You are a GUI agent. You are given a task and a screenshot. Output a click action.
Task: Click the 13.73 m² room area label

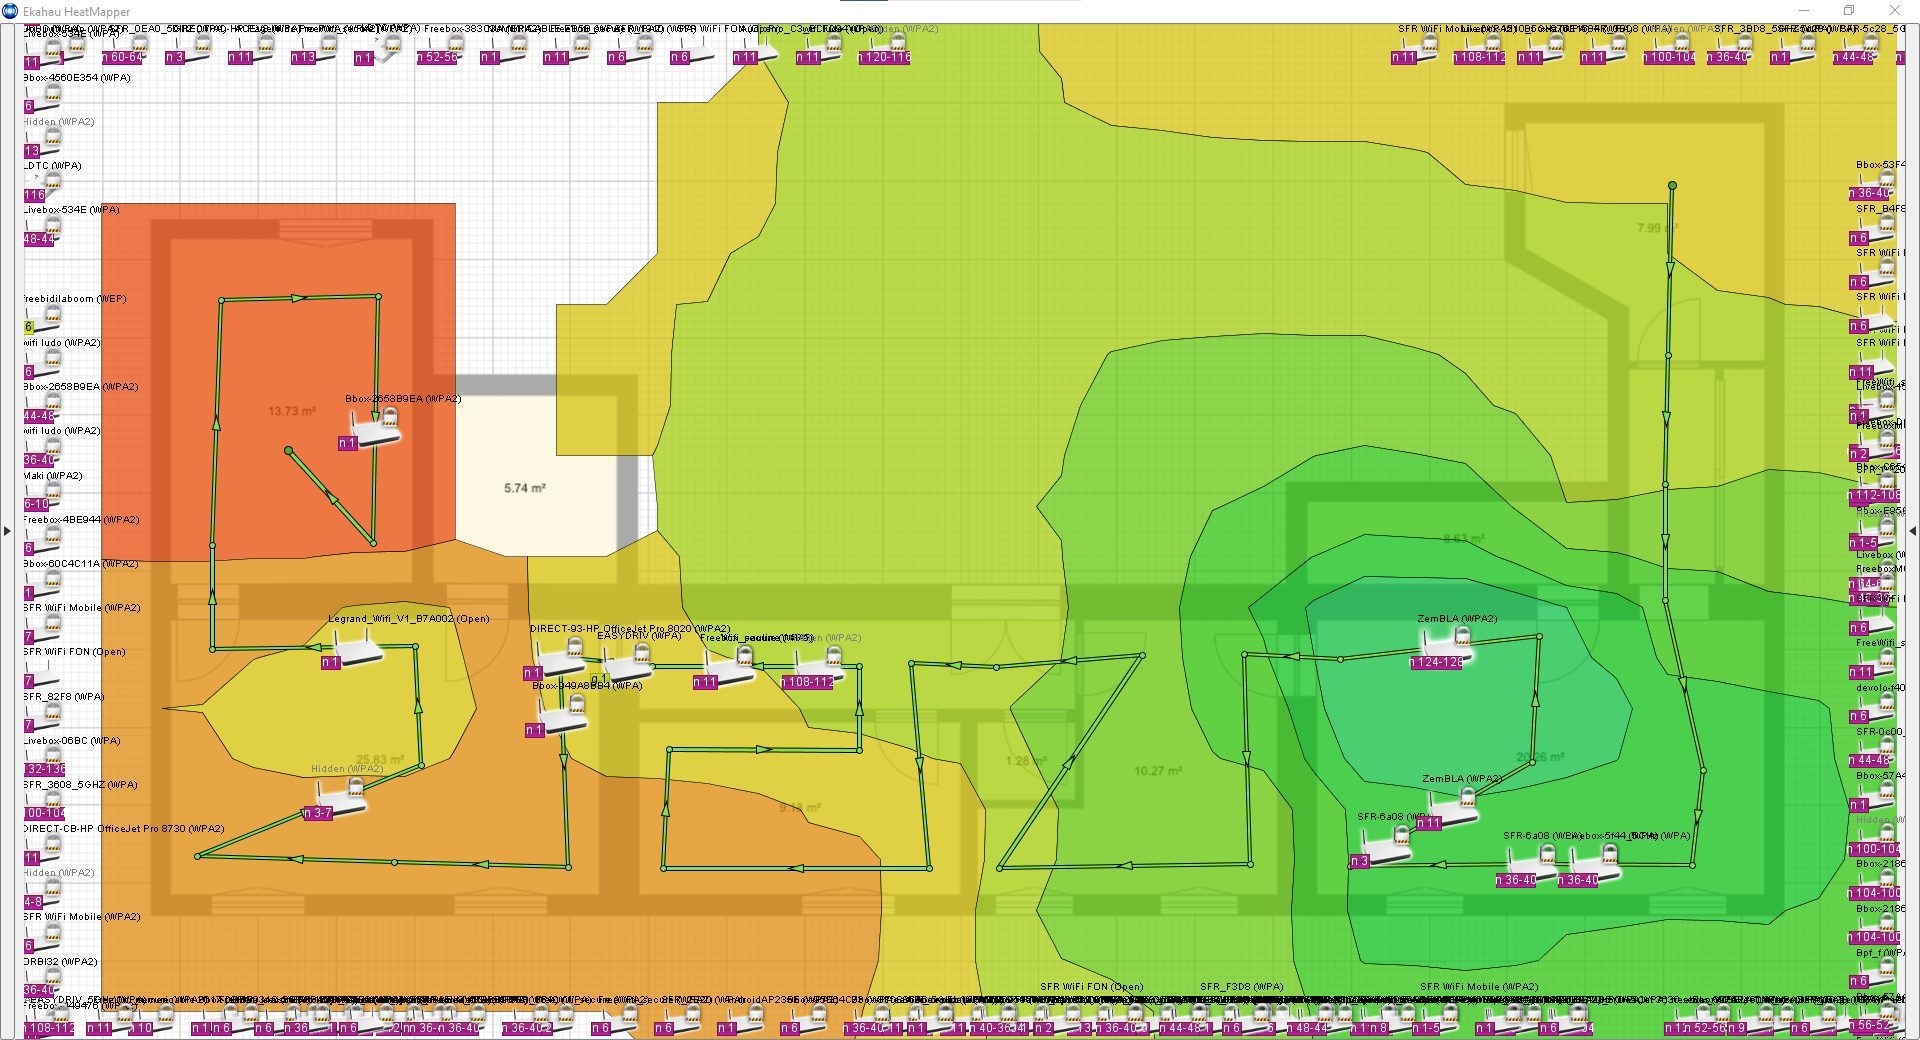click(x=291, y=411)
